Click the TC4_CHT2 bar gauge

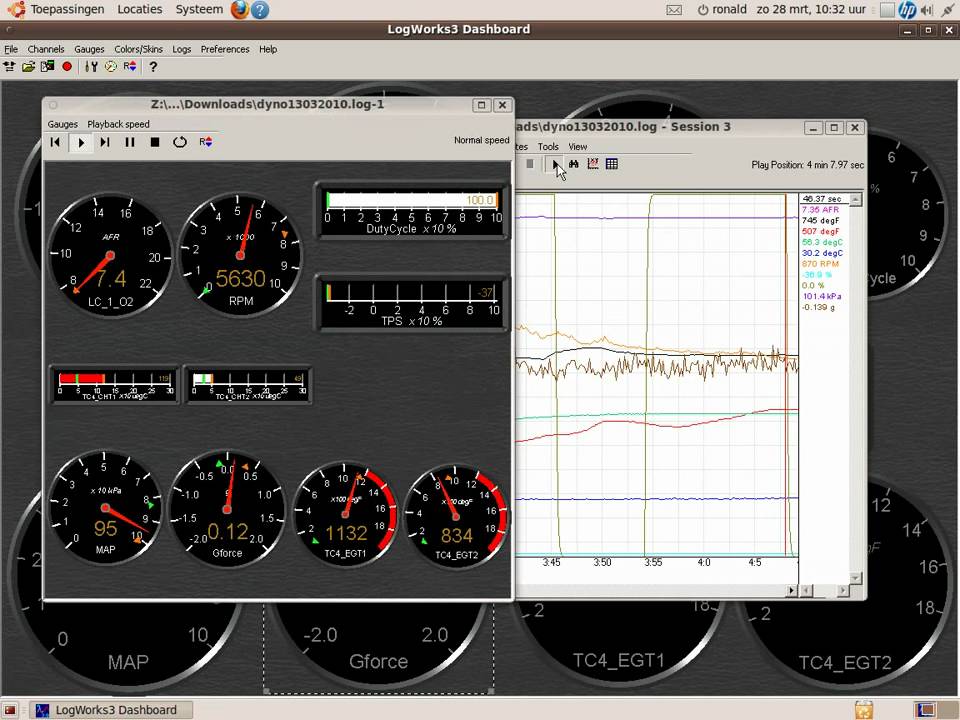click(x=247, y=384)
